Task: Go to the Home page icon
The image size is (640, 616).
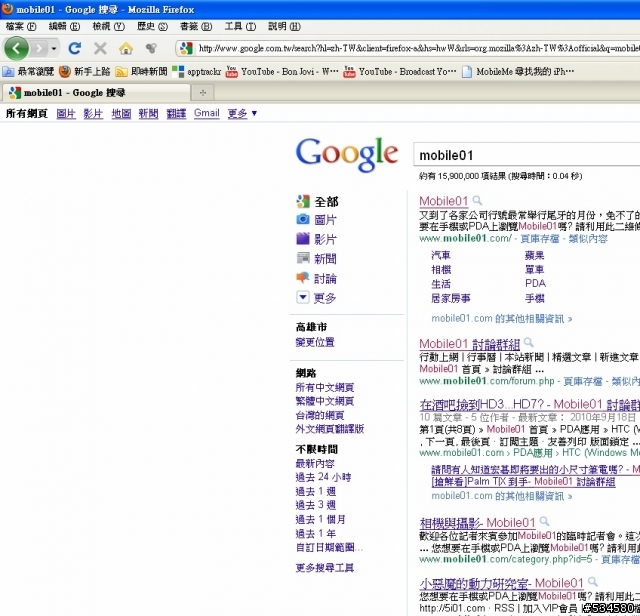Action: pyautogui.click(x=126, y=49)
